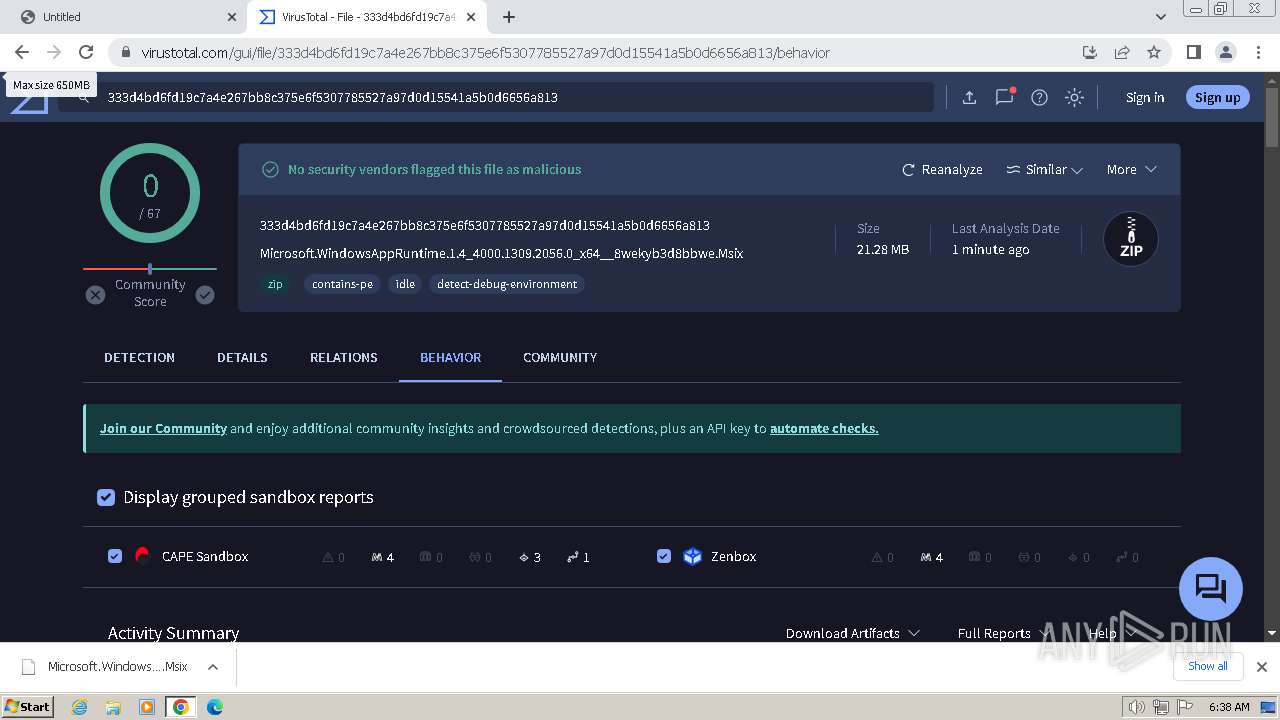This screenshot has width=1280, height=720.
Task: Click the community score slider marker
Action: (x=150, y=269)
